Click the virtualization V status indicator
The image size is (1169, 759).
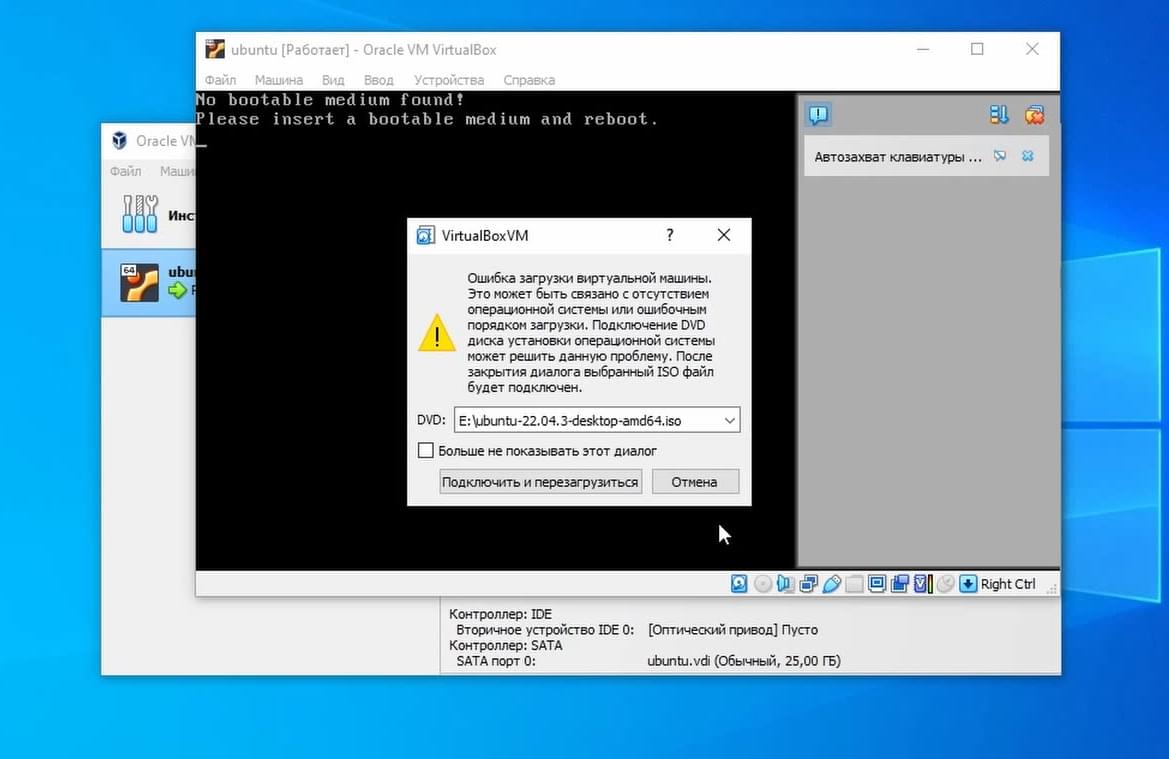point(923,584)
